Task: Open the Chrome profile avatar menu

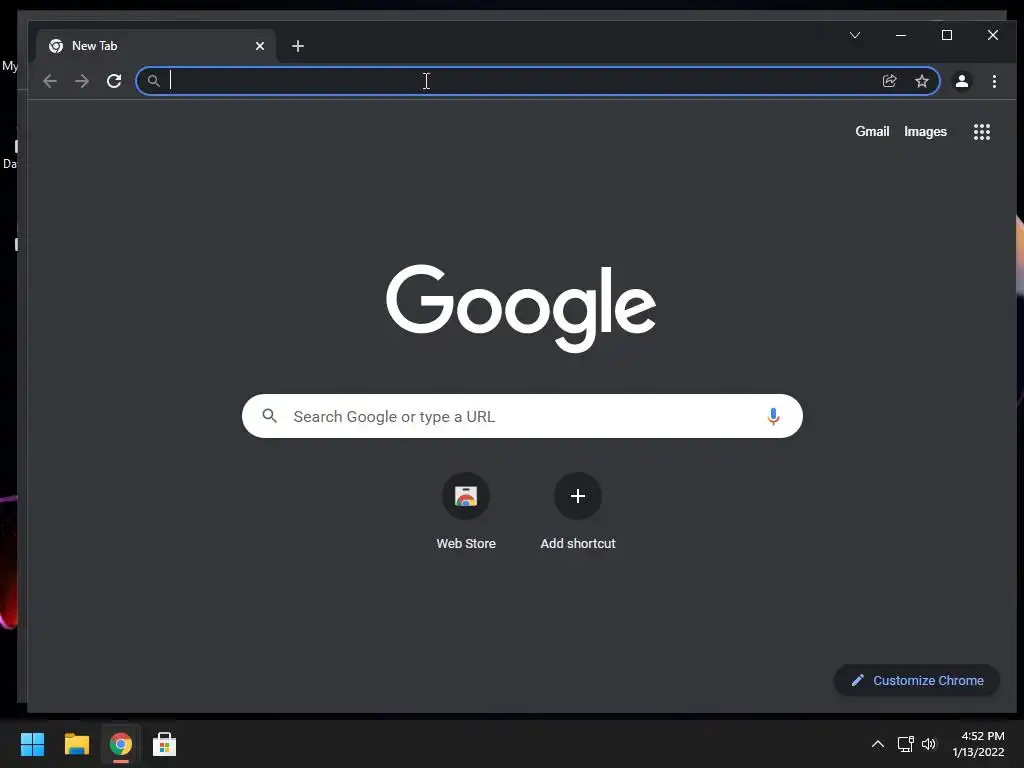Action: coord(961,81)
